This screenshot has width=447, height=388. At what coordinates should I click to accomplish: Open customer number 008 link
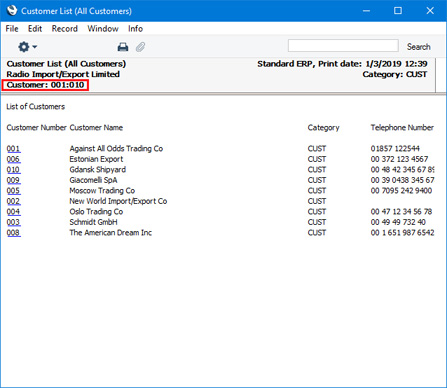coord(13,233)
